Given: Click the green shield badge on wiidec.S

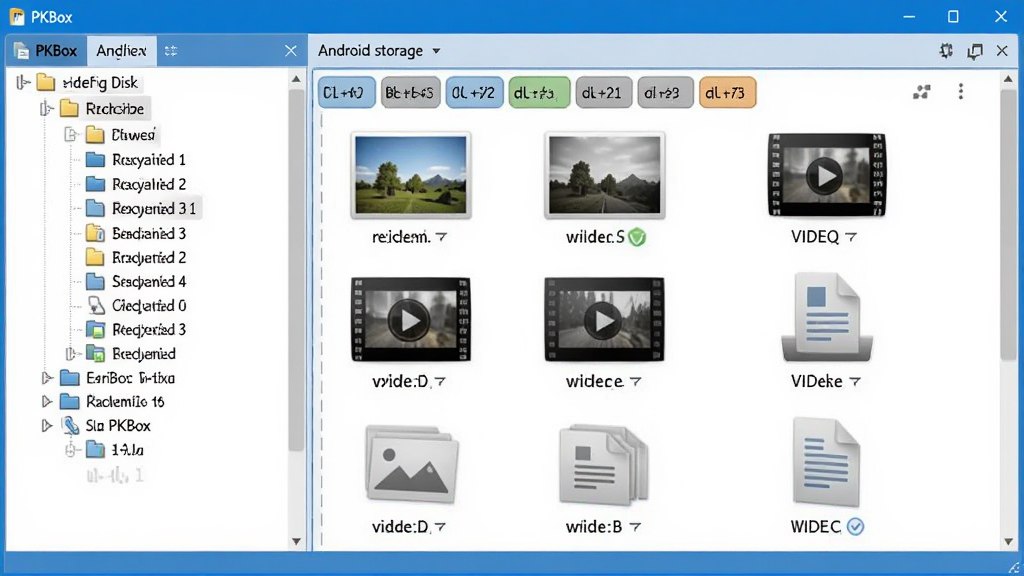Looking at the screenshot, I should tap(637, 237).
